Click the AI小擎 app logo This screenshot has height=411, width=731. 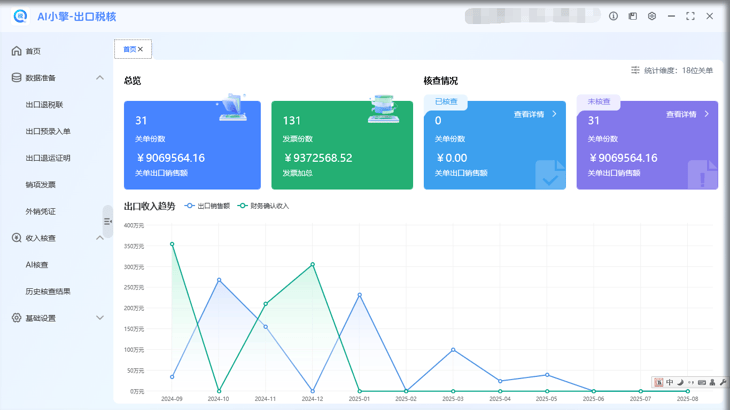[20, 16]
